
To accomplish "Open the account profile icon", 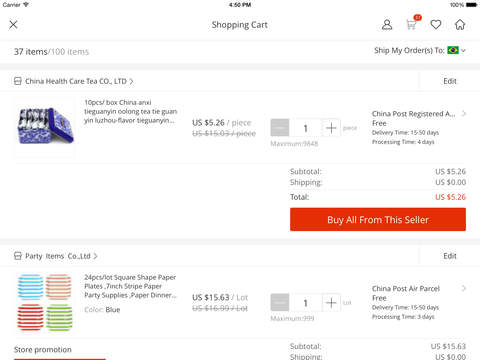I will pos(387,25).
